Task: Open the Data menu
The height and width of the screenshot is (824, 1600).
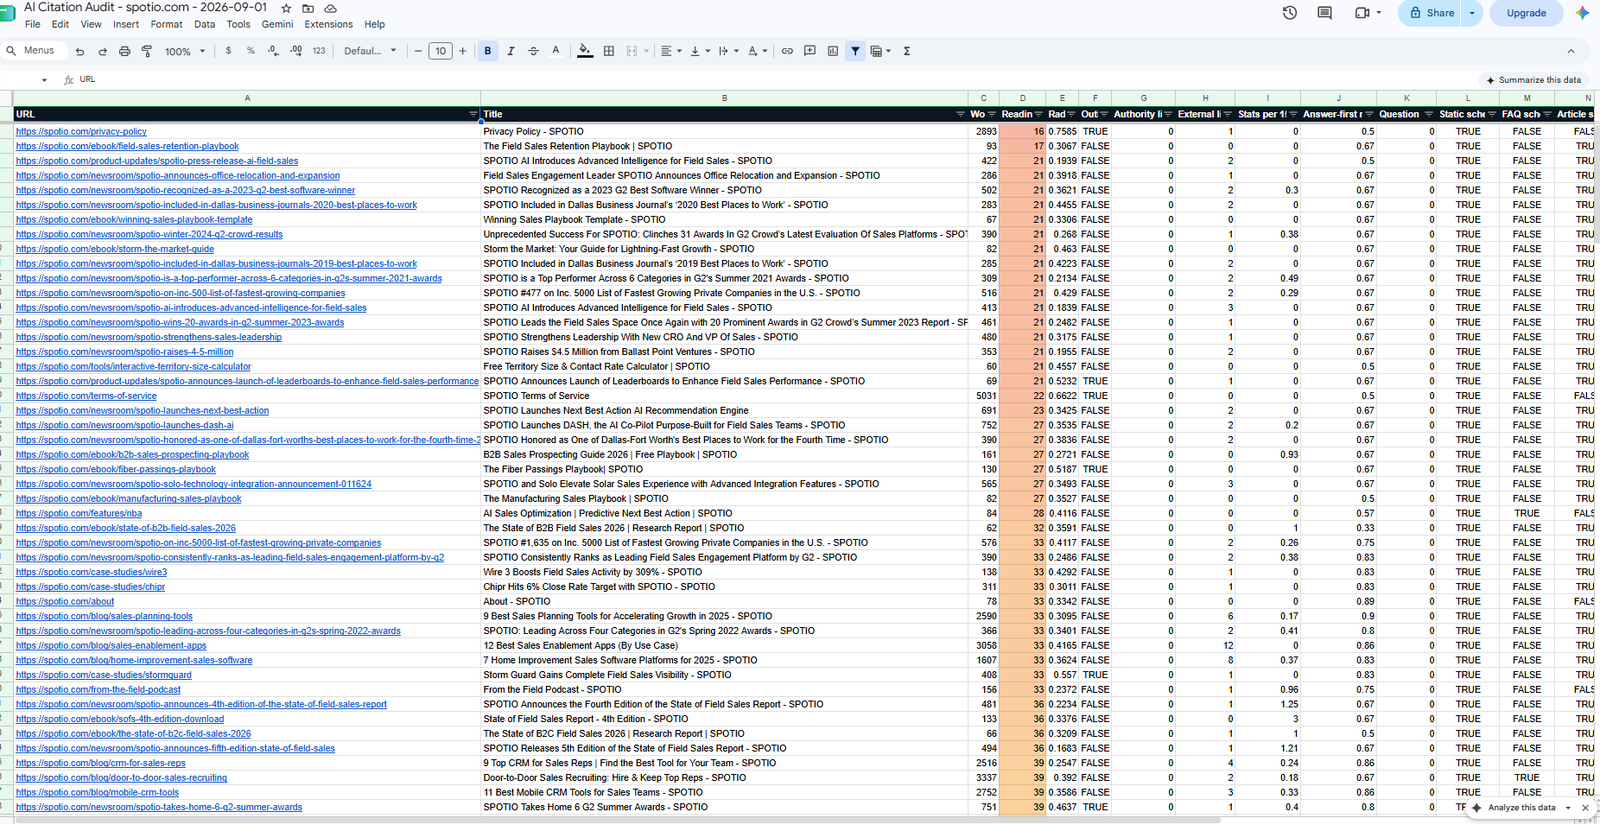Action: tap(205, 24)
